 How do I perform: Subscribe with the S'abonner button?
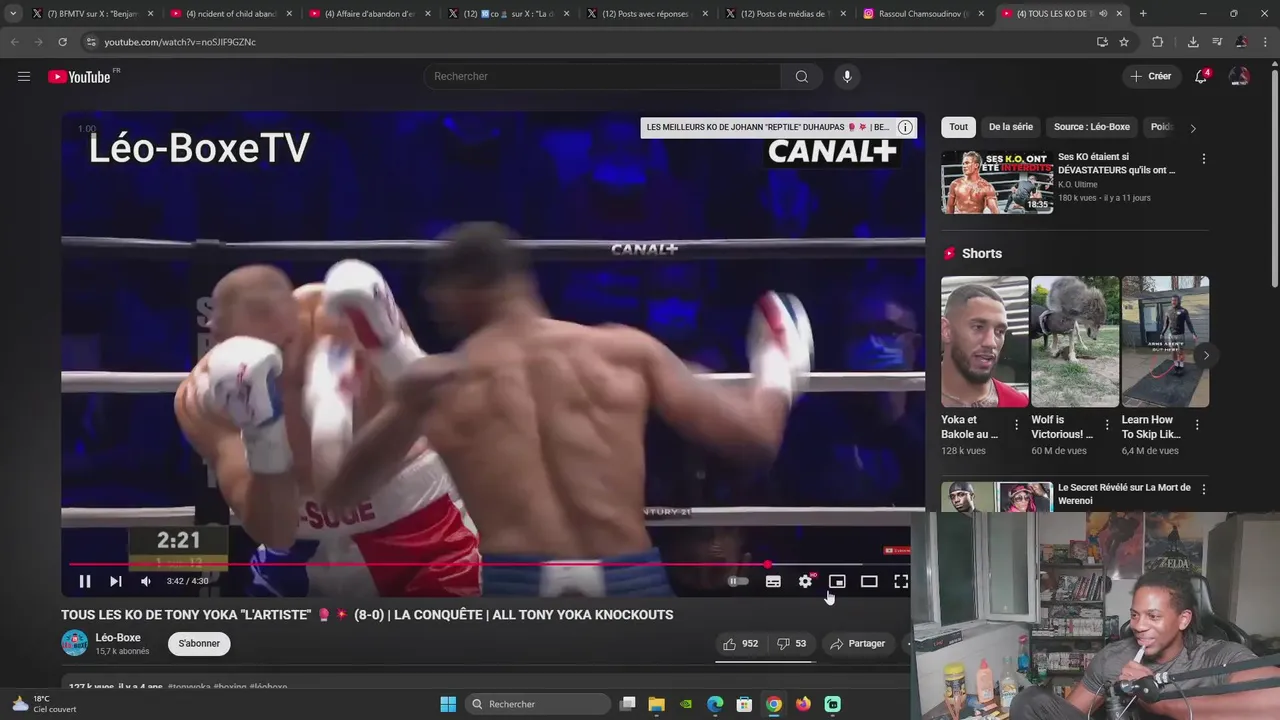(199, 644)
